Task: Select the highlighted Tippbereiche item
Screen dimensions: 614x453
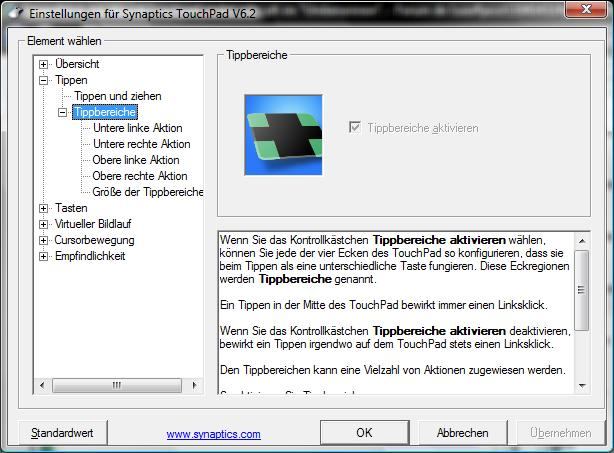Action: tap(105, 112)
